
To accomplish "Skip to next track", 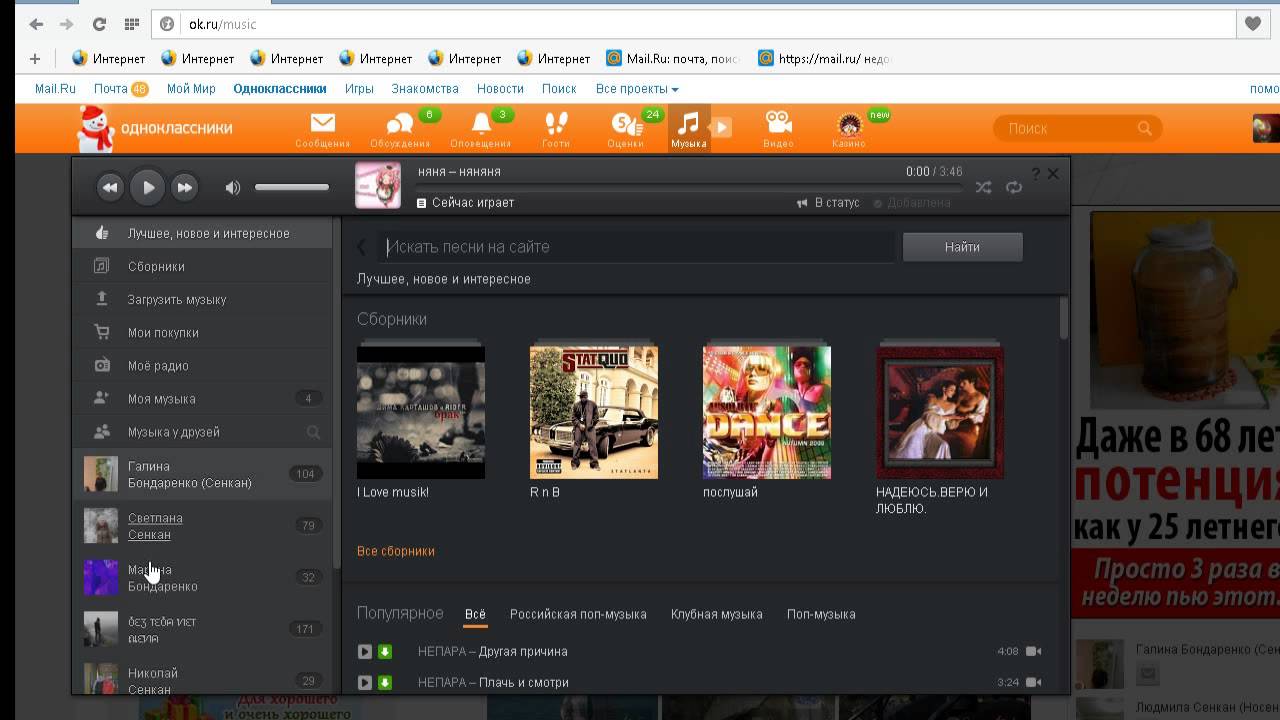I will coord(185,187).
